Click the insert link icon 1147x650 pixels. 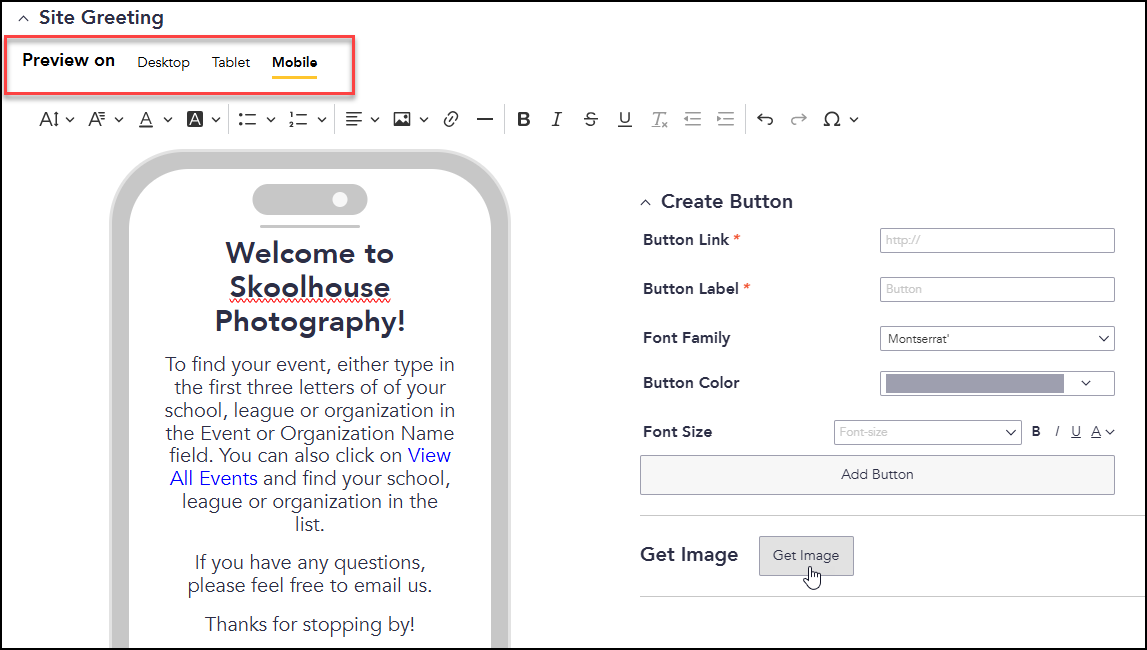[451, 119]
